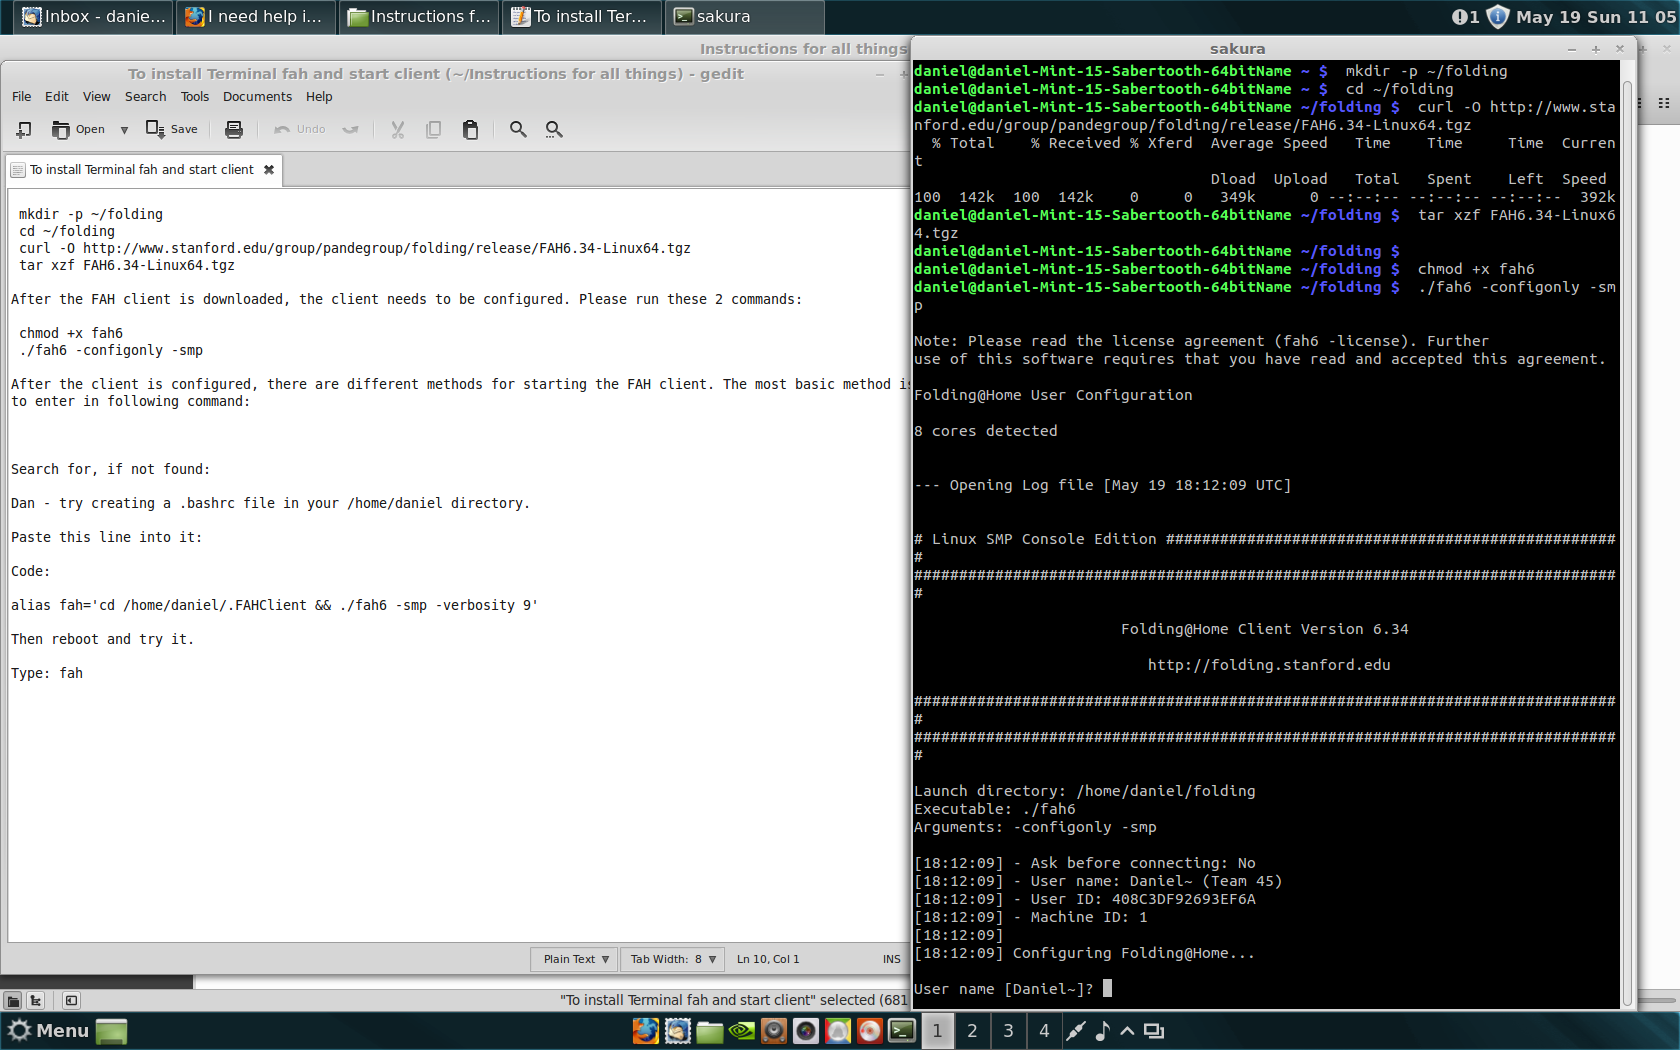The width and height of the screenshot is (1680, 1050).
Task: Open the Plain Text language dropdown
Action: click(x=575, y=959)
